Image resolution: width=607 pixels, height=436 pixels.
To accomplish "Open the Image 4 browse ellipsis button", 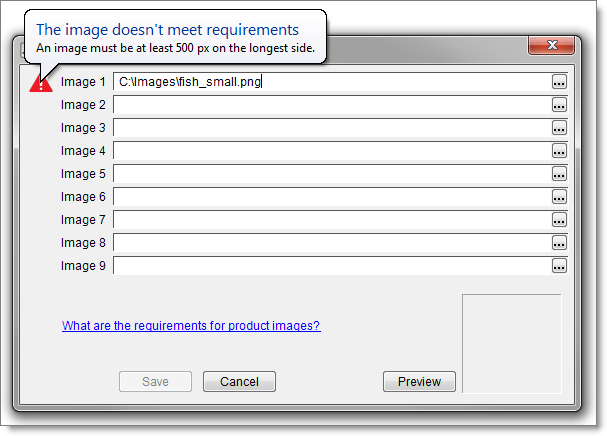I will [x=559, y=151].
